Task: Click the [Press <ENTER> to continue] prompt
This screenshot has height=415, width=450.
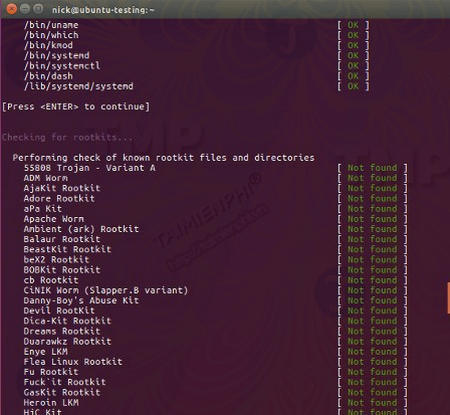Action: [x=76, y=107]
